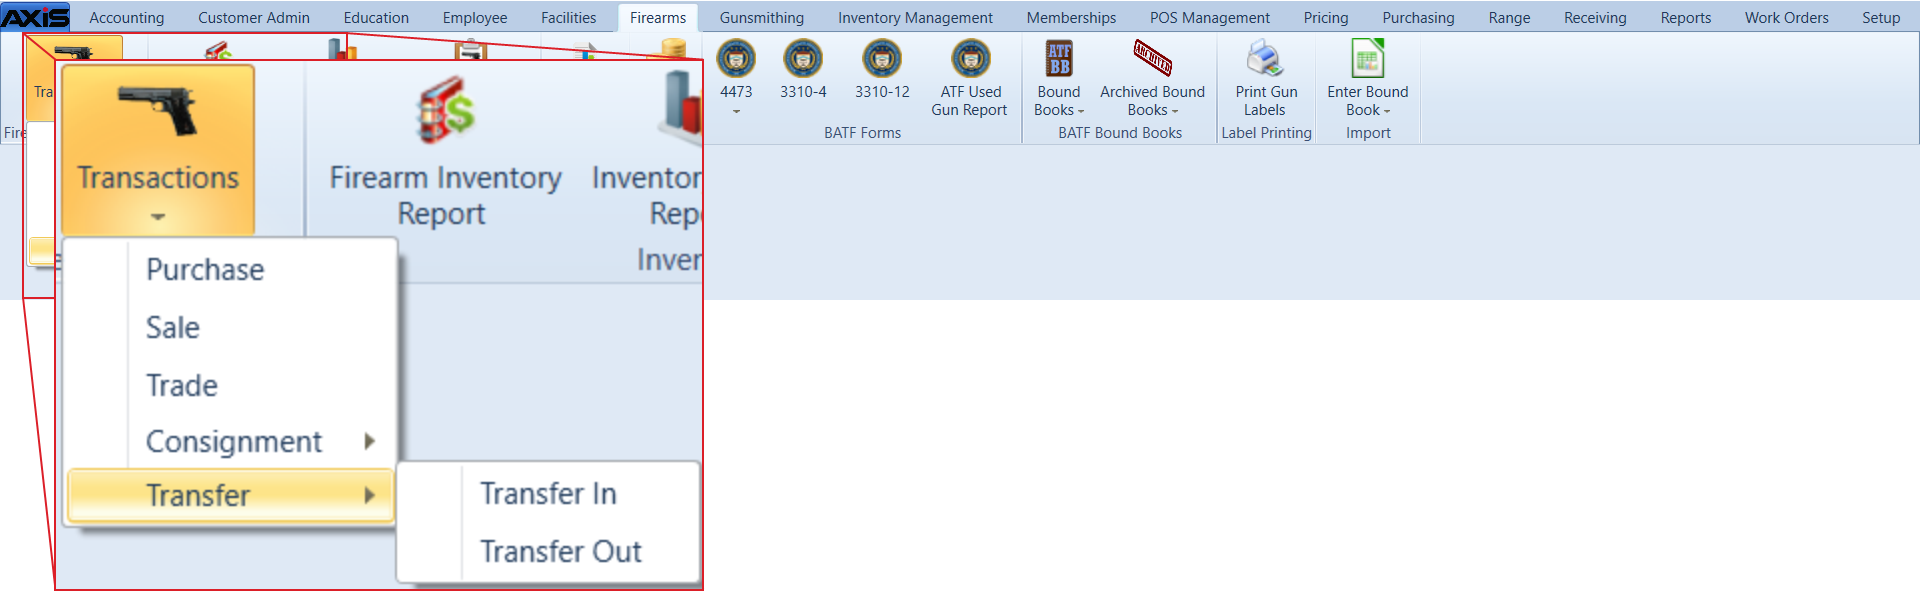
Task: Open the Accounting tab
Action: point(127,17)
